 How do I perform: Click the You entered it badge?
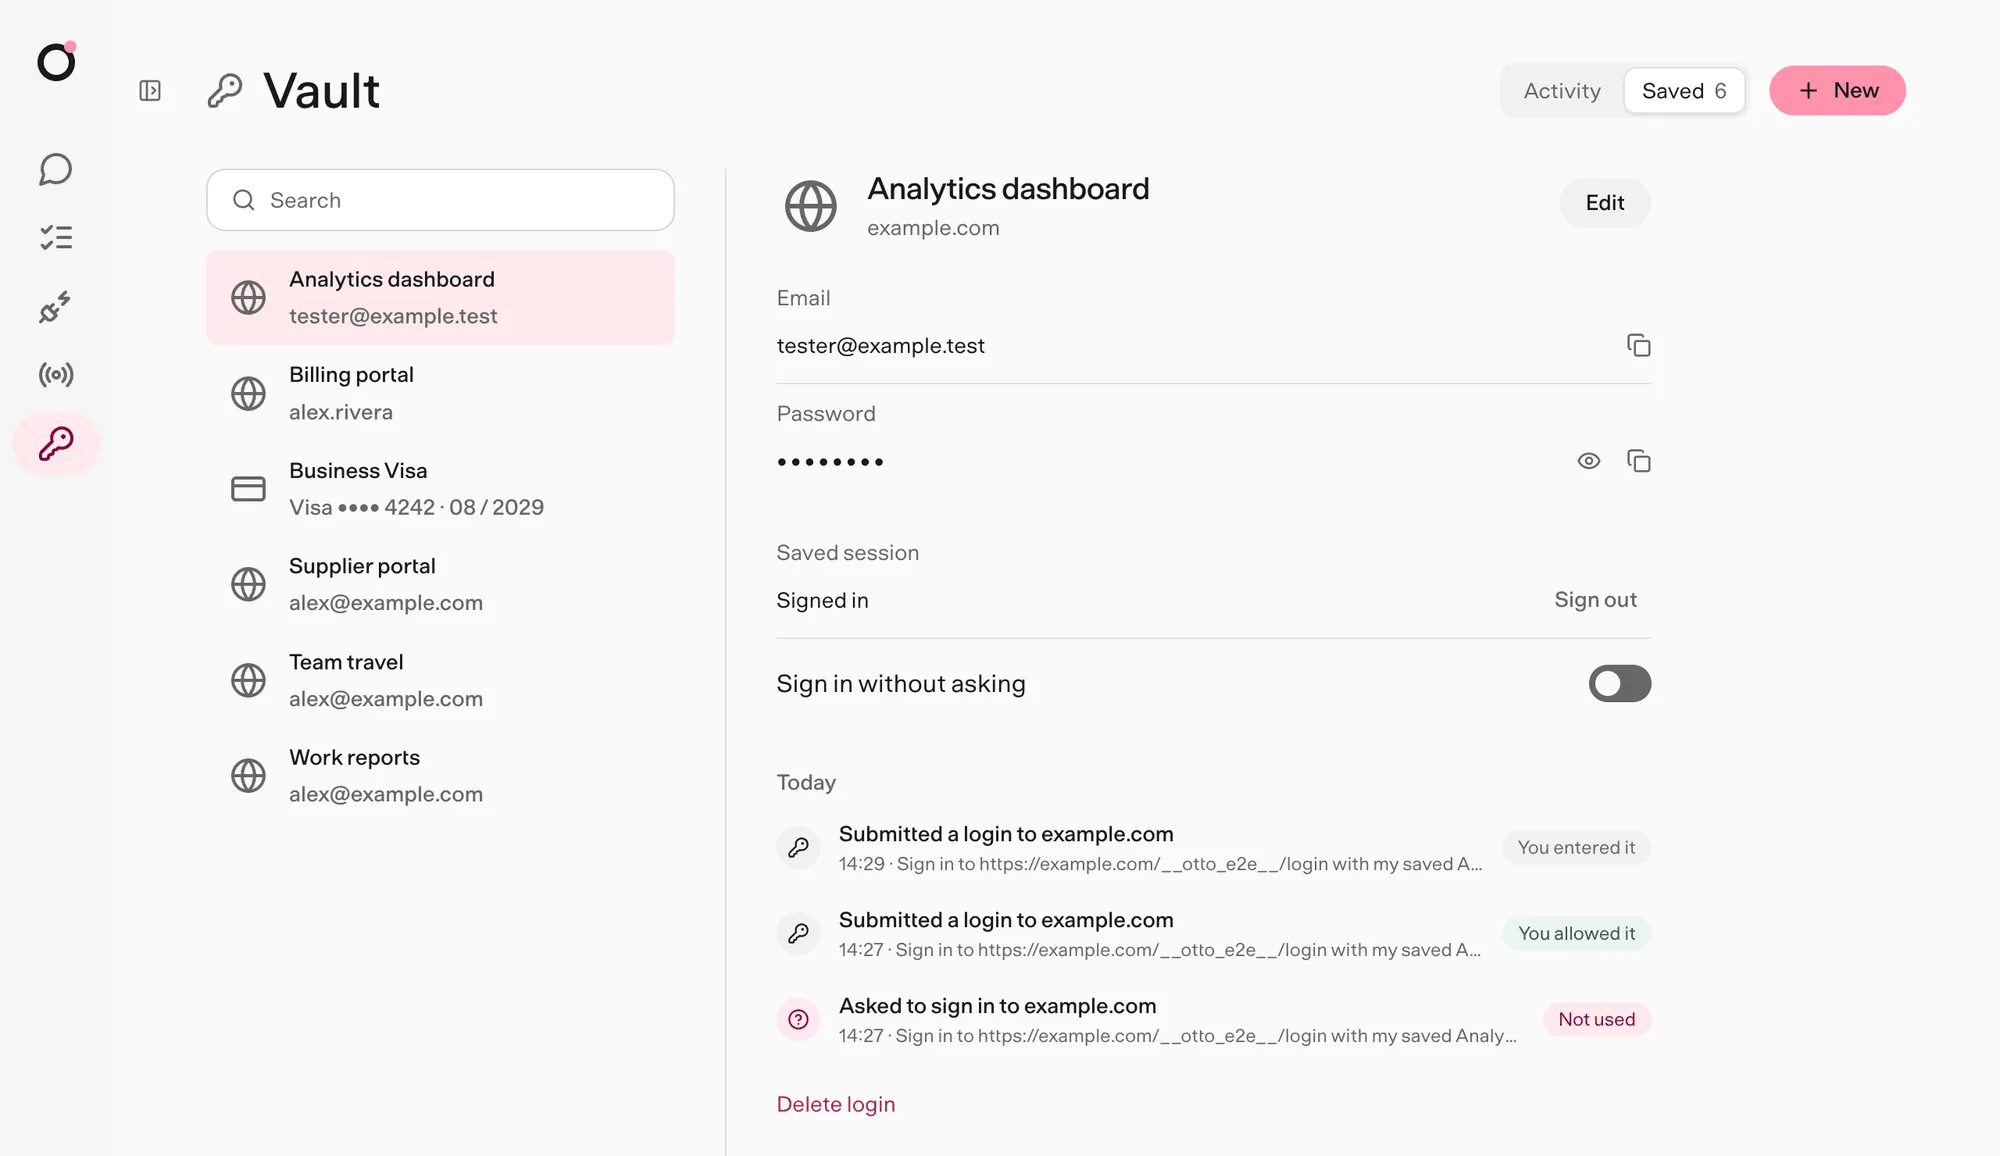[1576, 847]
